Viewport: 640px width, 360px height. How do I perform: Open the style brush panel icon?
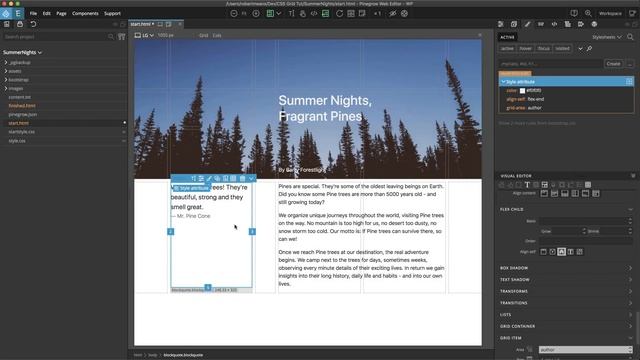pyautogui.click(x=527, y=24)
